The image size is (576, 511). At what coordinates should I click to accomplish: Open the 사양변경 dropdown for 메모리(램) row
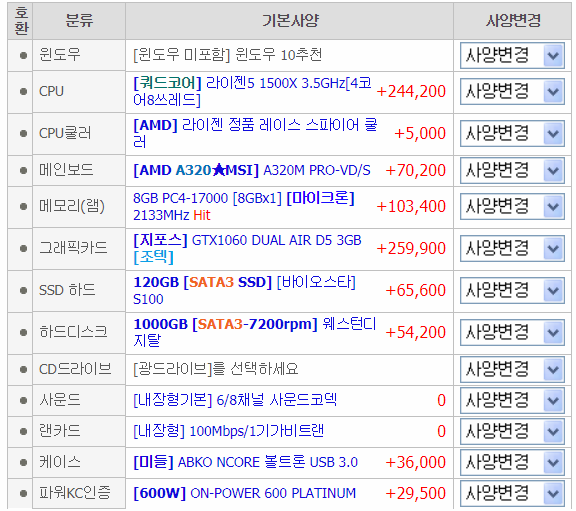coord(512,206)
